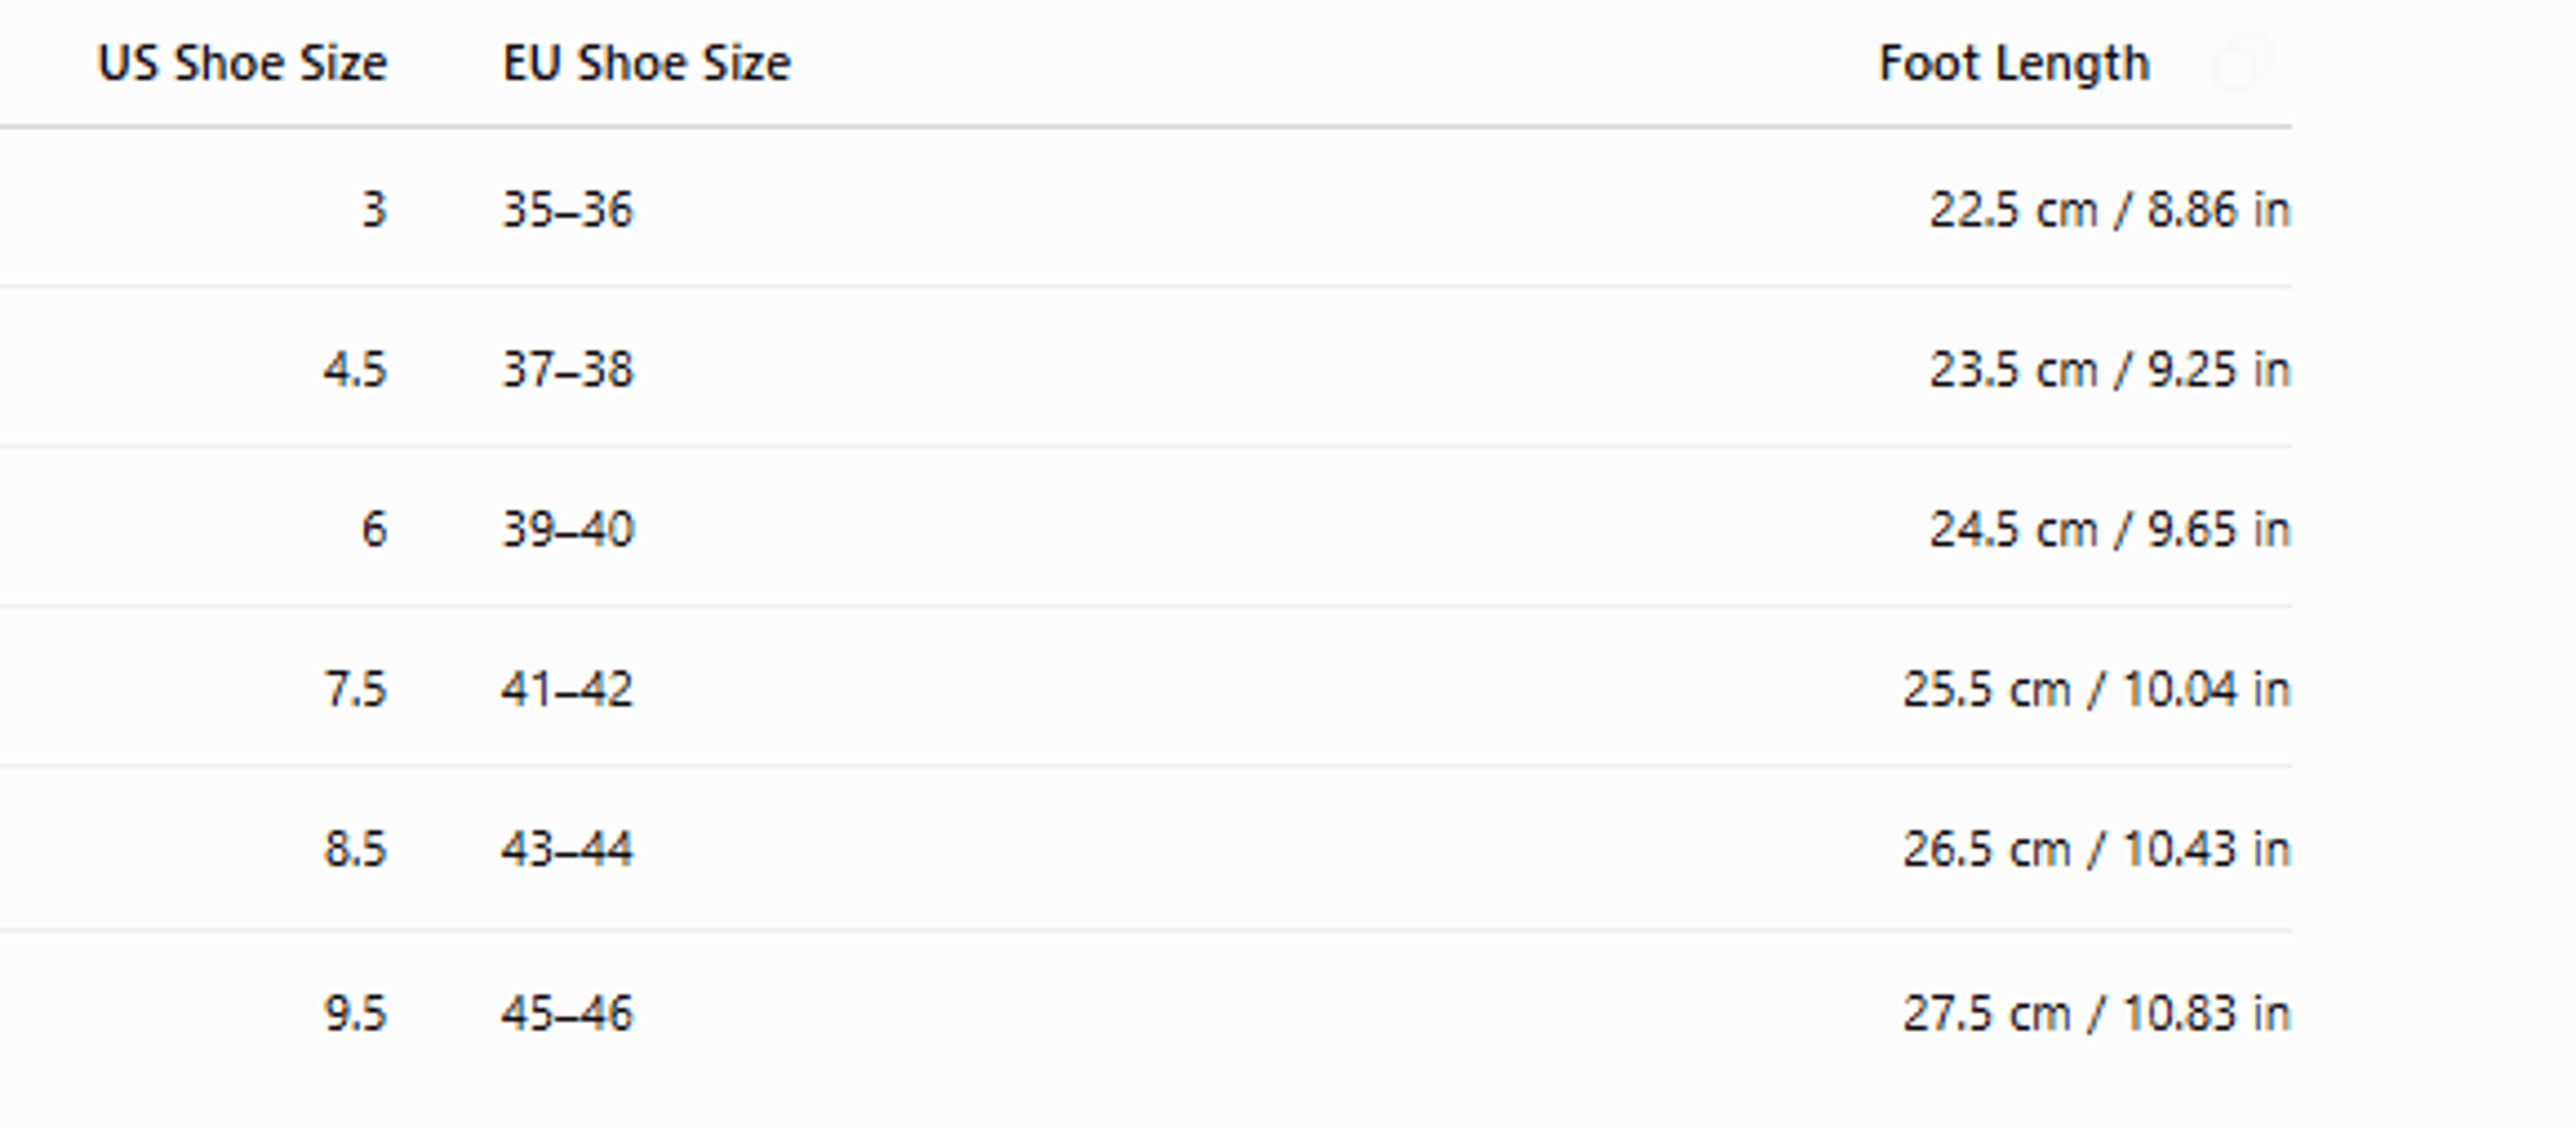Viewport: 2576px width, 1128px height.
Task: Click the EU Shoe Size column header
Action: (x=647, y=63)
